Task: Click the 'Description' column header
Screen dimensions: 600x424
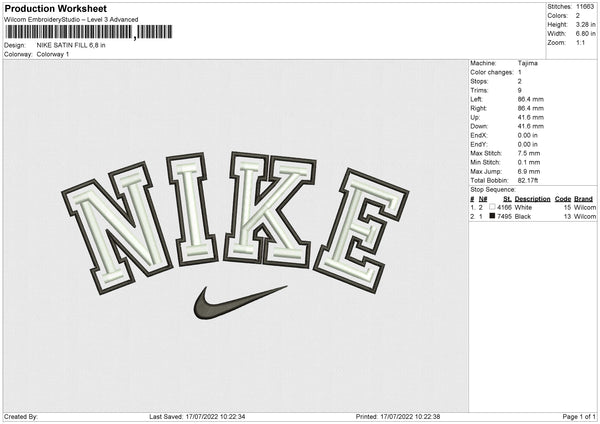Action: [x=532, y=199]
